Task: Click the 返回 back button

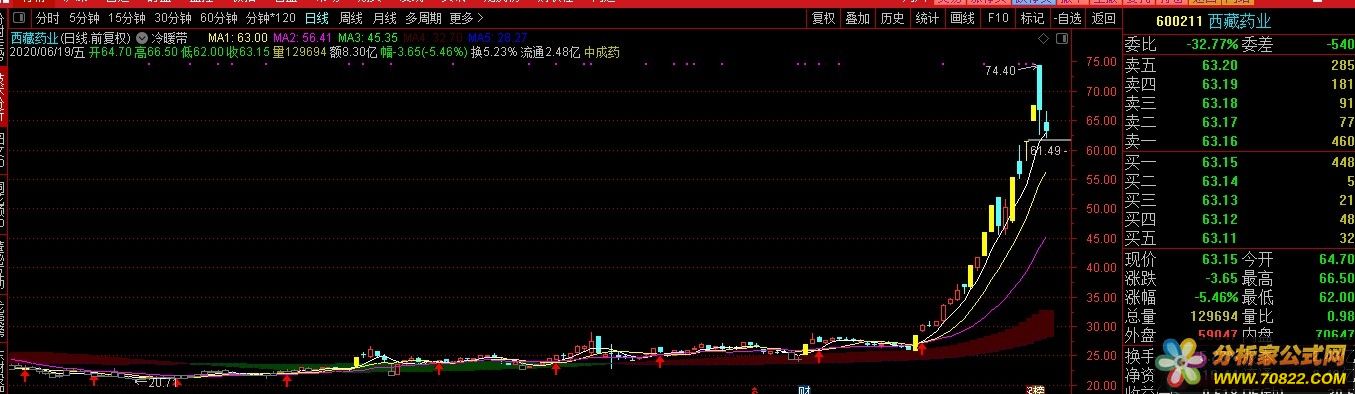Action: click(x=1103, y=18)
